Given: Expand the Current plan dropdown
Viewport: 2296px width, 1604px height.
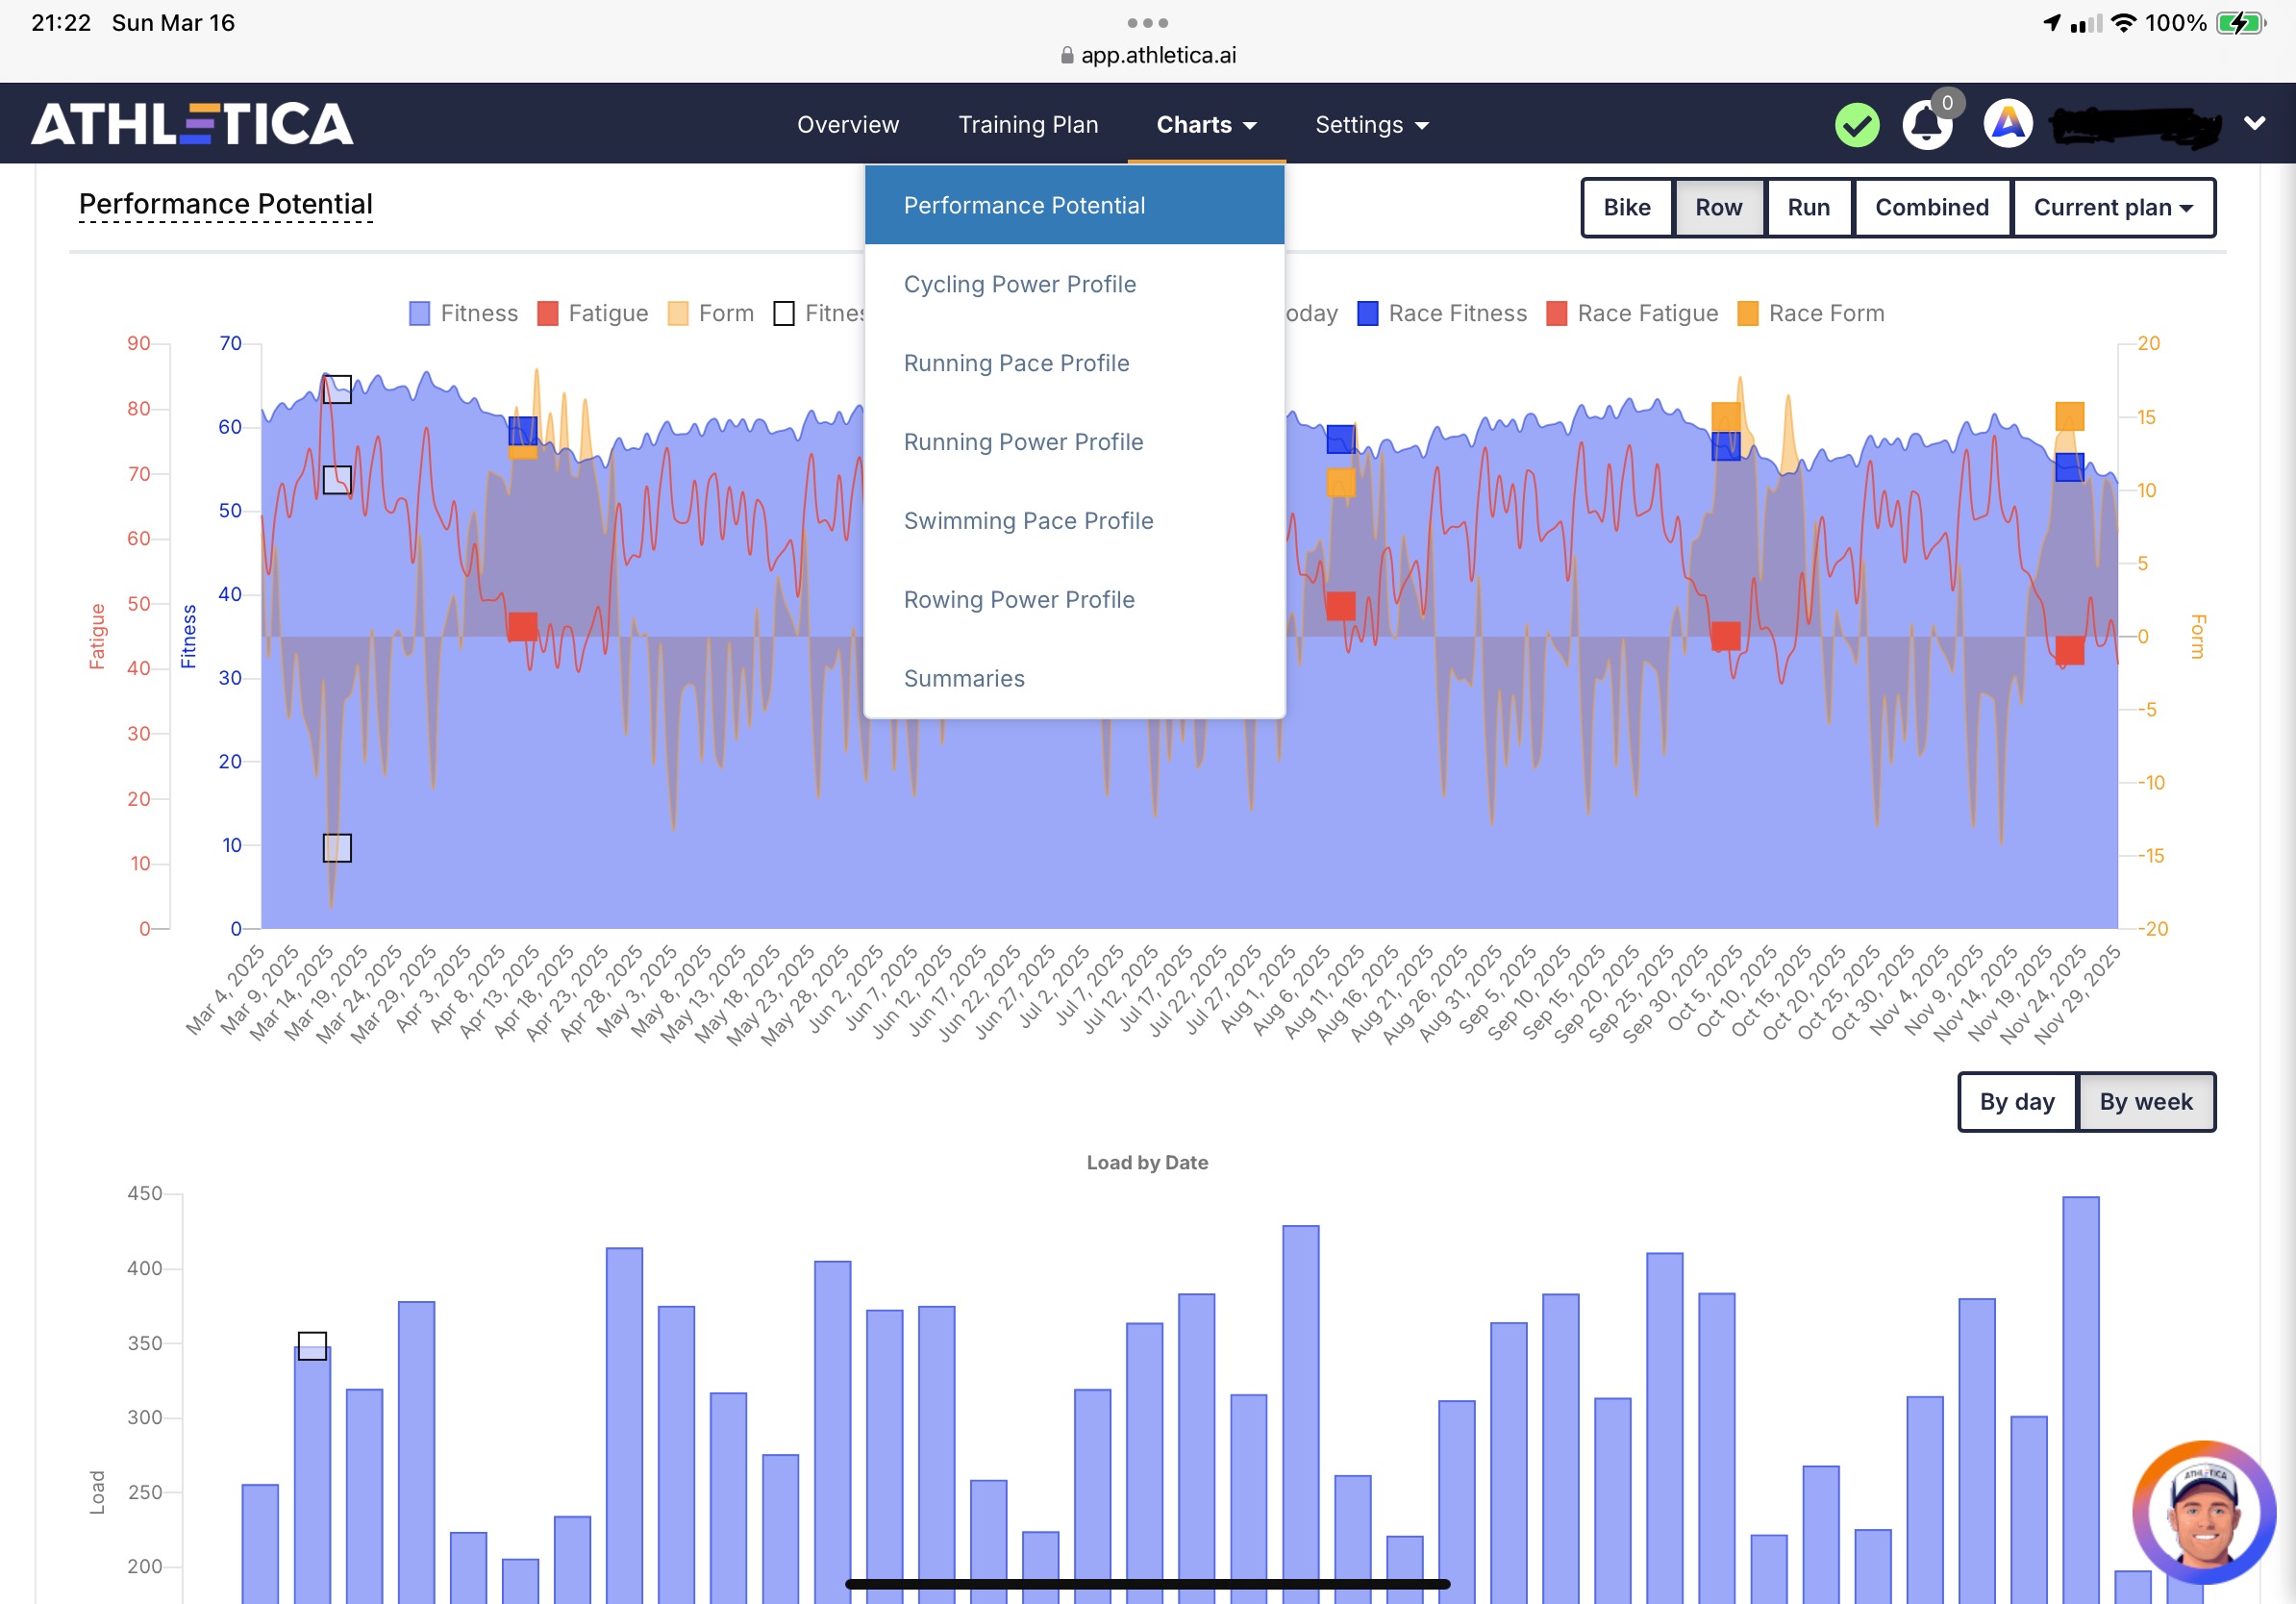Looking at the screenshot, I should (x=2113, y=207).
